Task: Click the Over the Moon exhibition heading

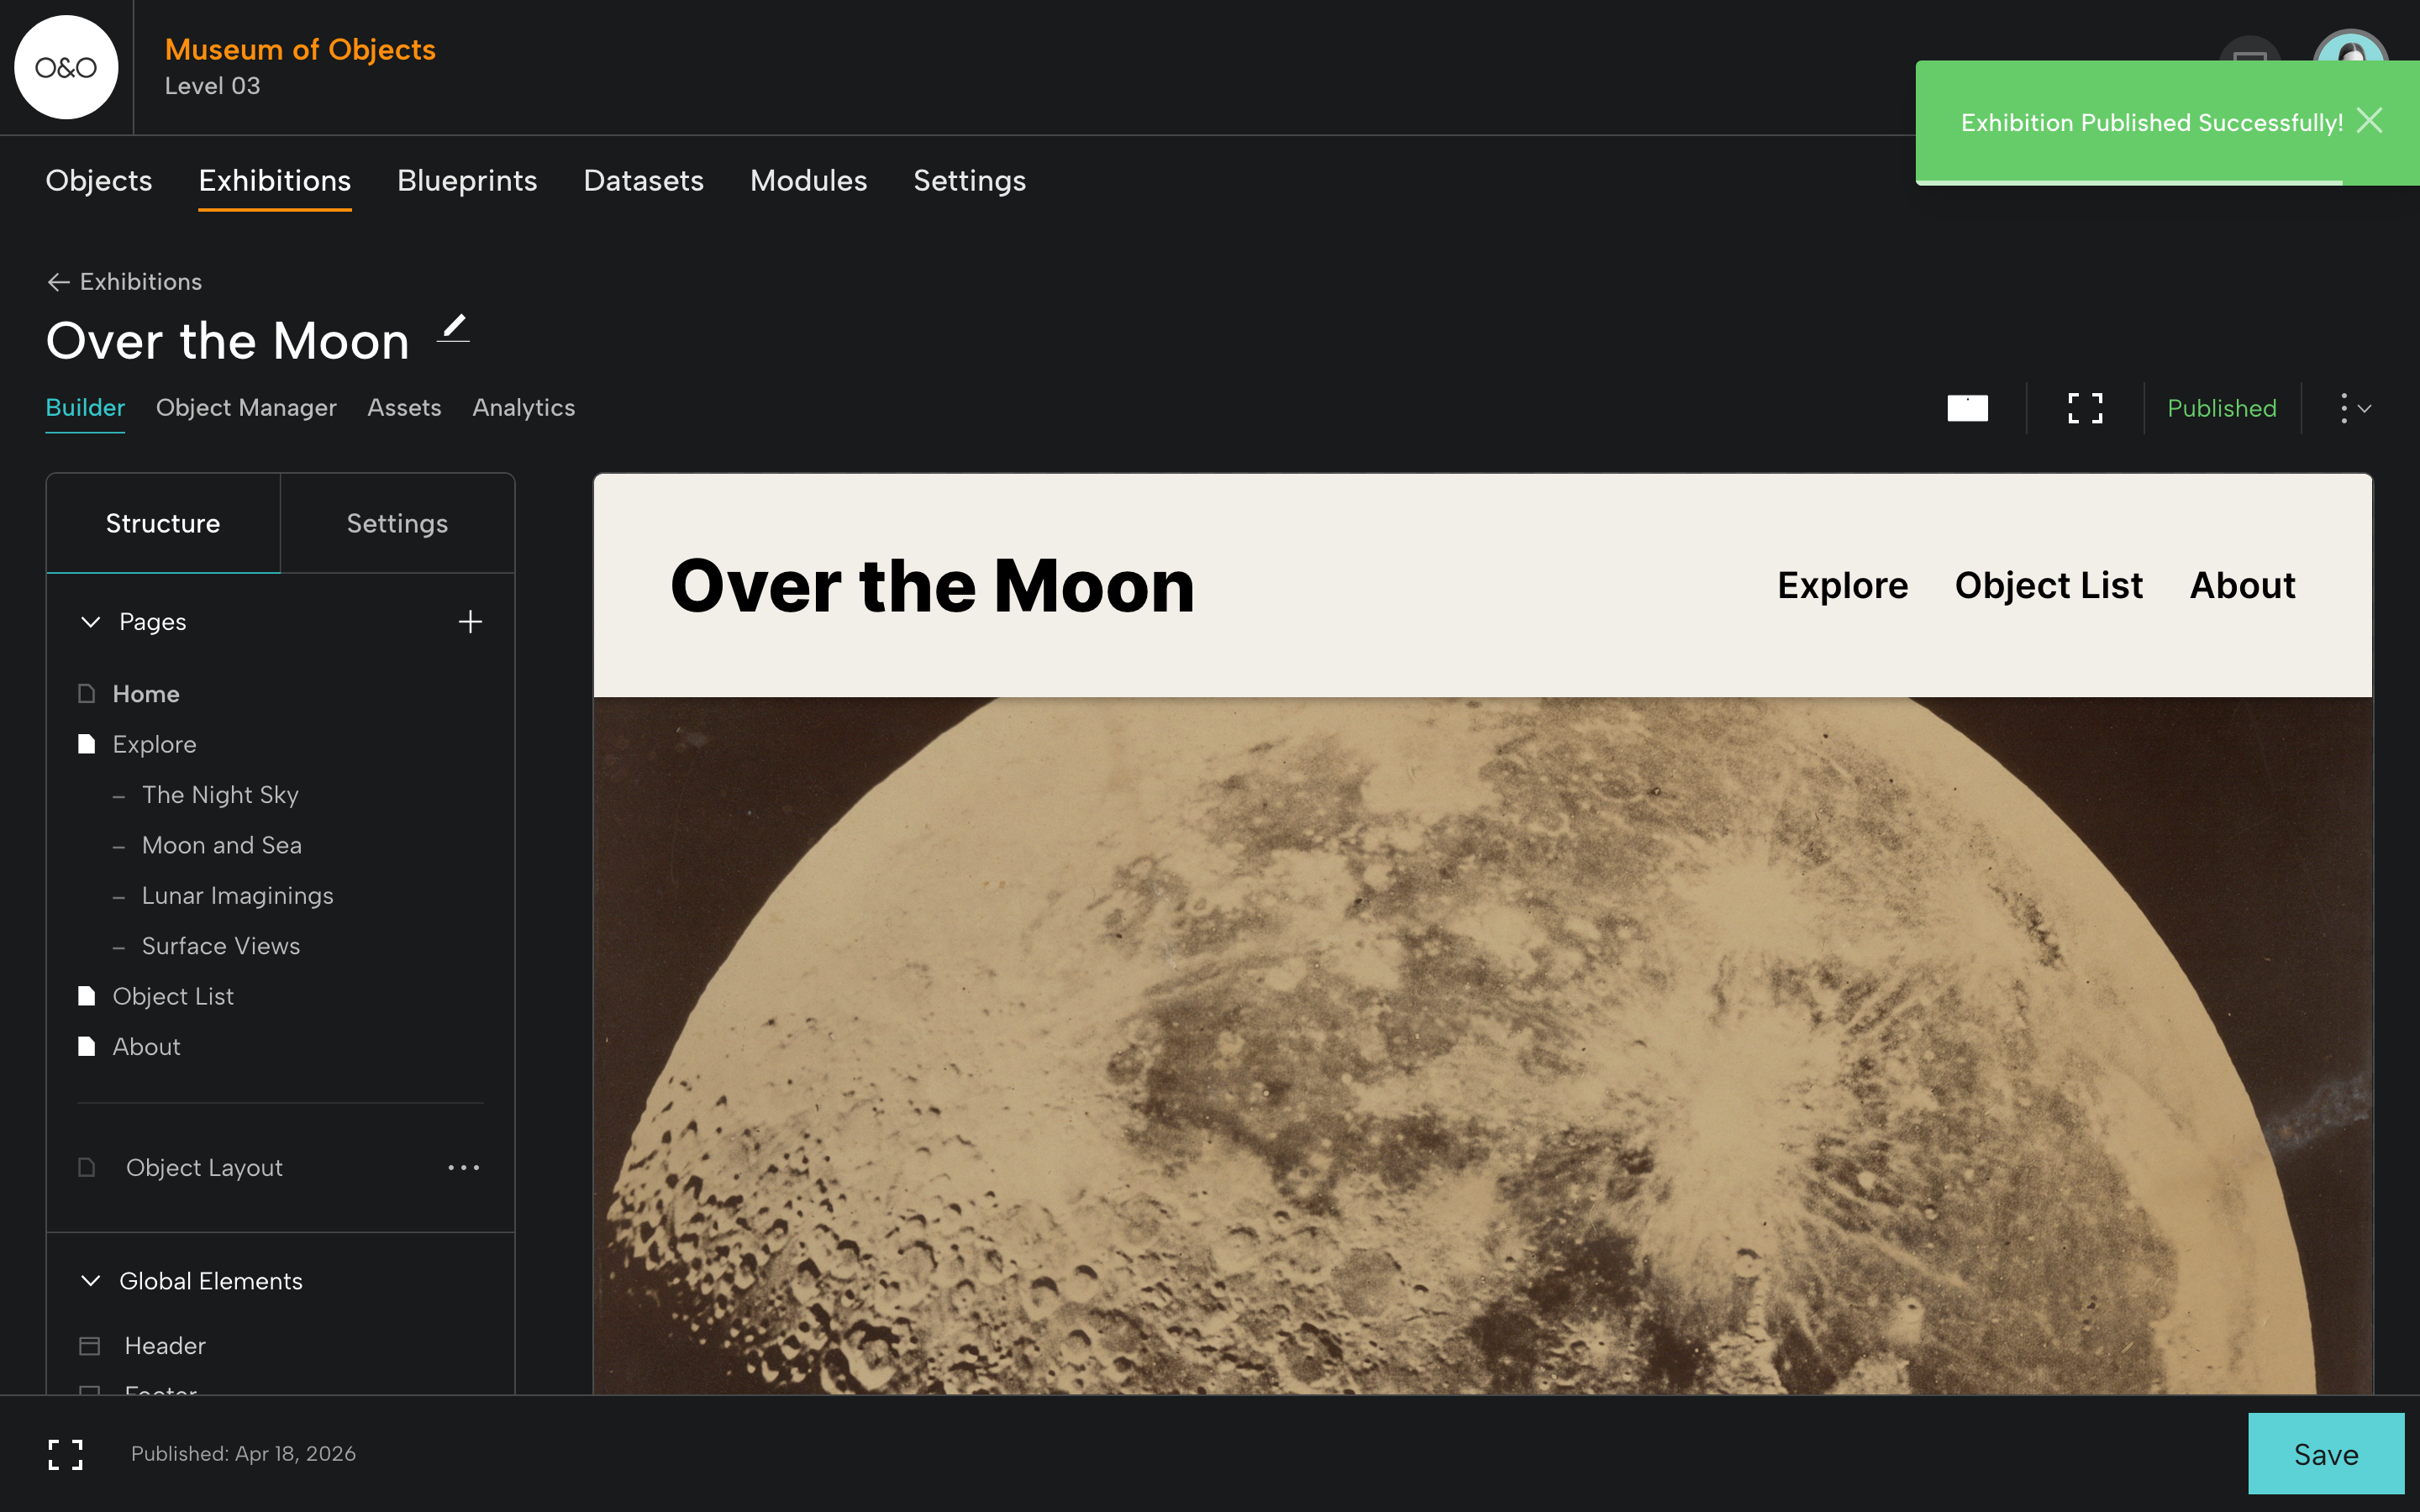Action: tap(228, 341)
